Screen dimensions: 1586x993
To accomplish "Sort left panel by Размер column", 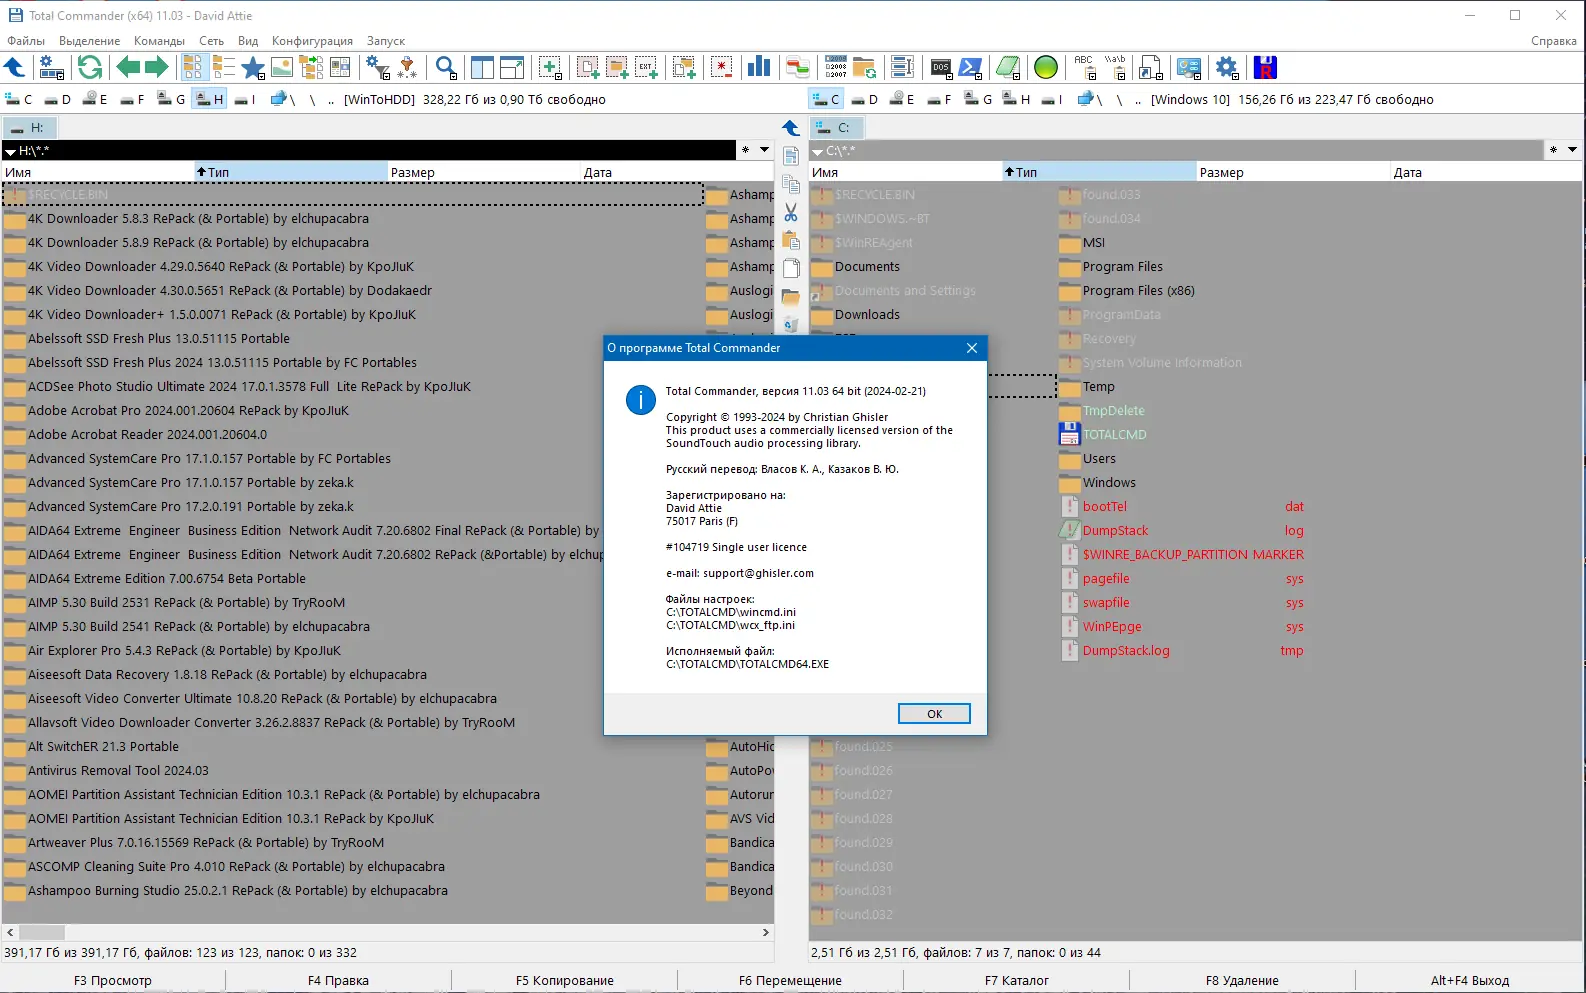I will (x=483, y=172).
